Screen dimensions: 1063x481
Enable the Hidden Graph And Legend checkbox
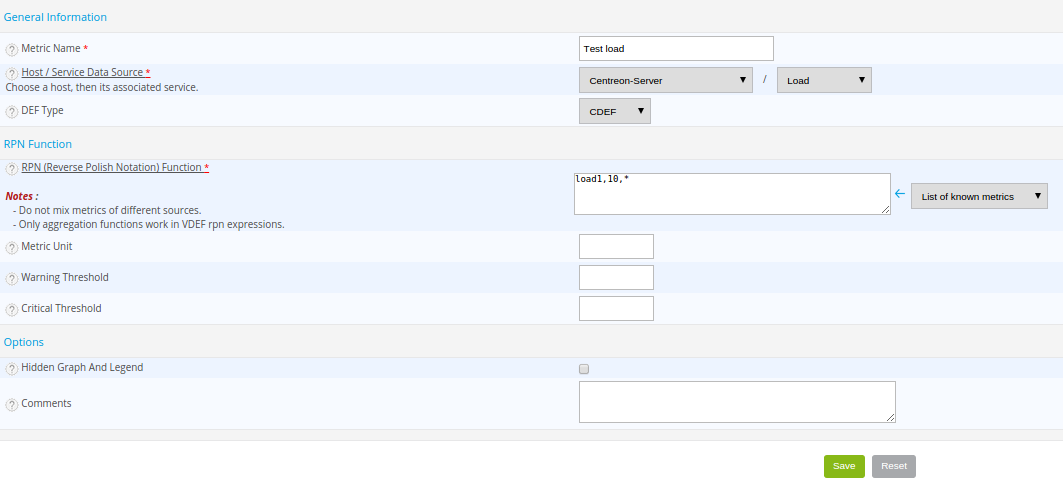(584, 369)
